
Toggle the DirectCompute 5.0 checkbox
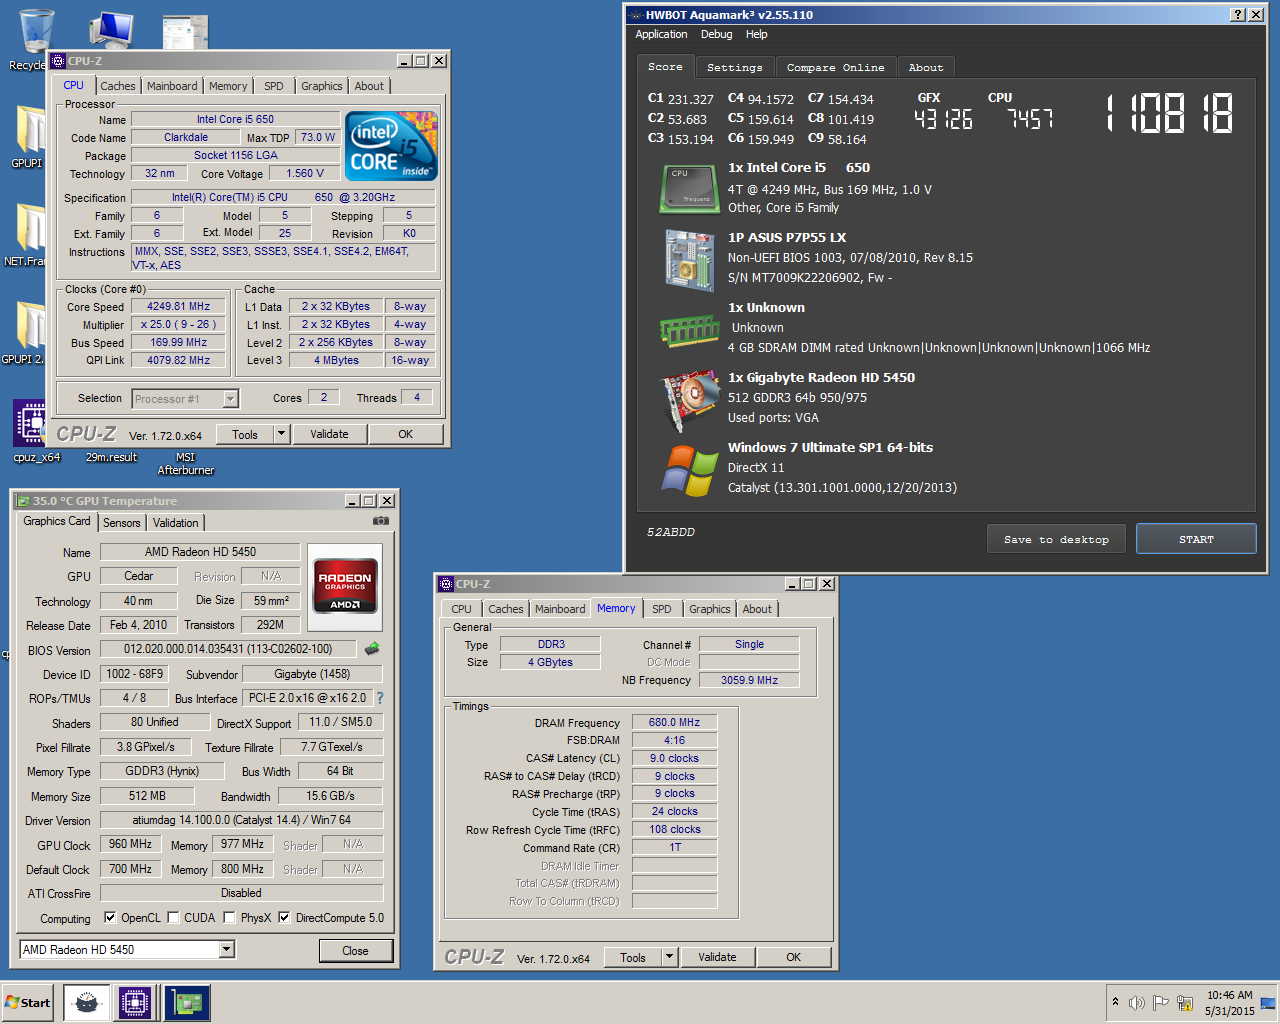click(284, 917)
